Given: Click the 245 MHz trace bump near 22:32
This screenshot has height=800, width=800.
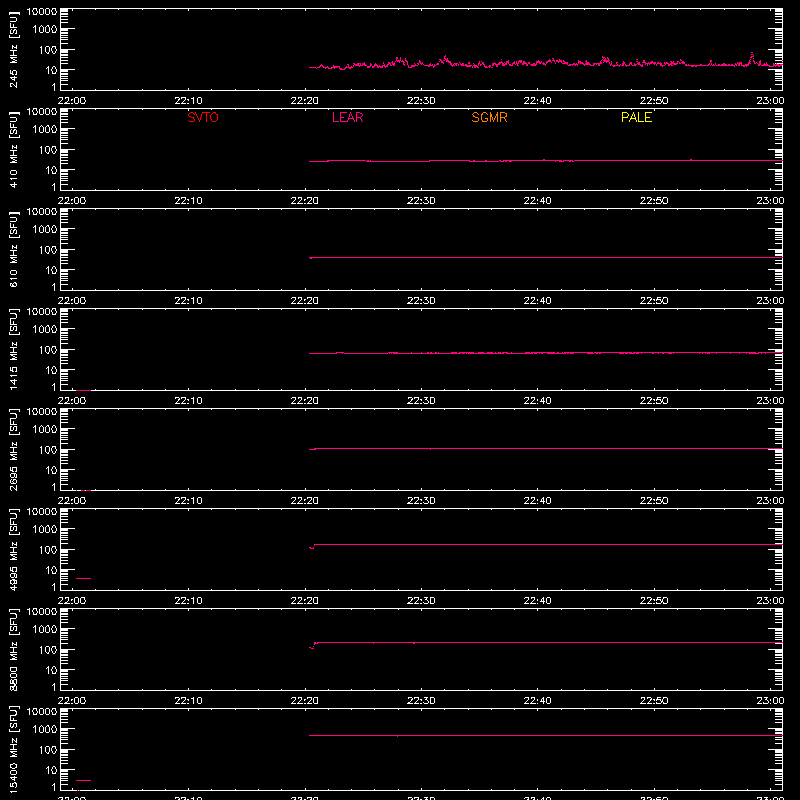Looking at the screenshot, I should (445, 58).
